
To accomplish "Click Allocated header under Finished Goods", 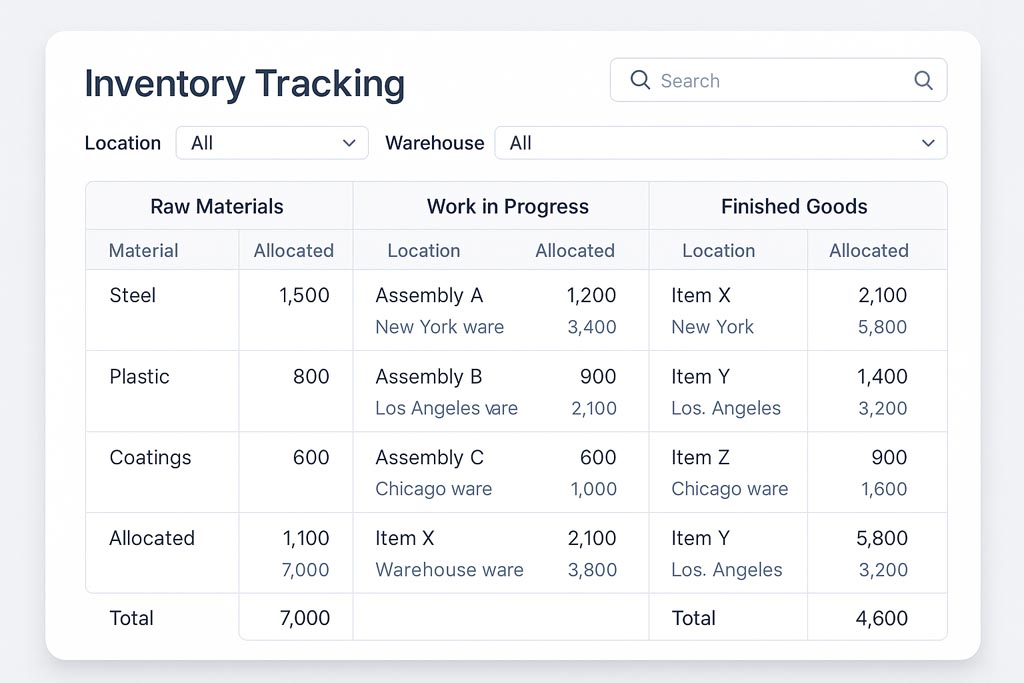I will pos(869,251).
